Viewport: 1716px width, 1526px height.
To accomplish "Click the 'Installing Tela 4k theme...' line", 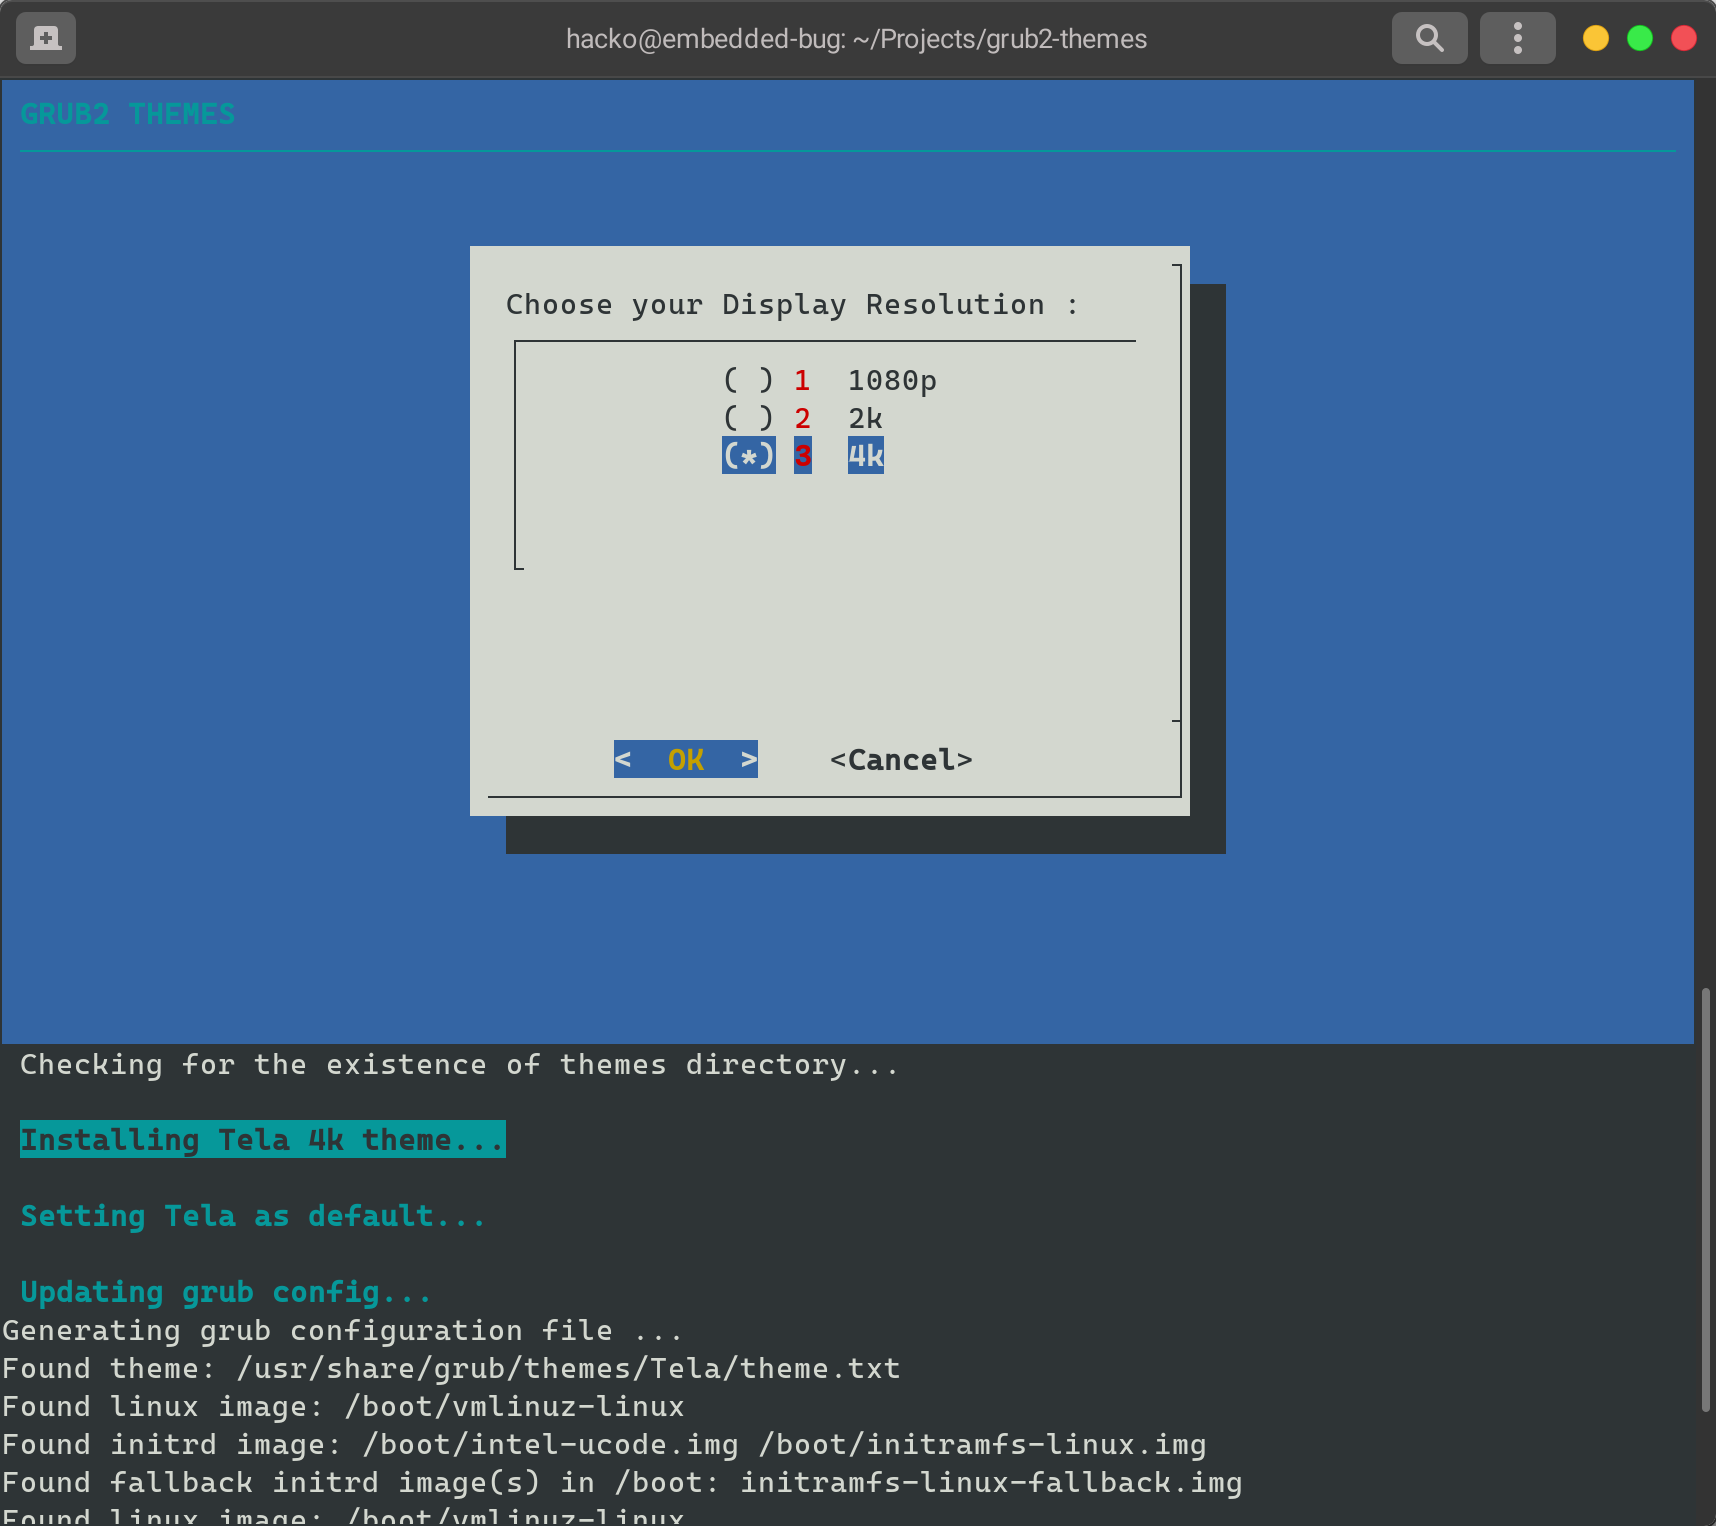I will pyautogui.click(x=263, y=1140).
